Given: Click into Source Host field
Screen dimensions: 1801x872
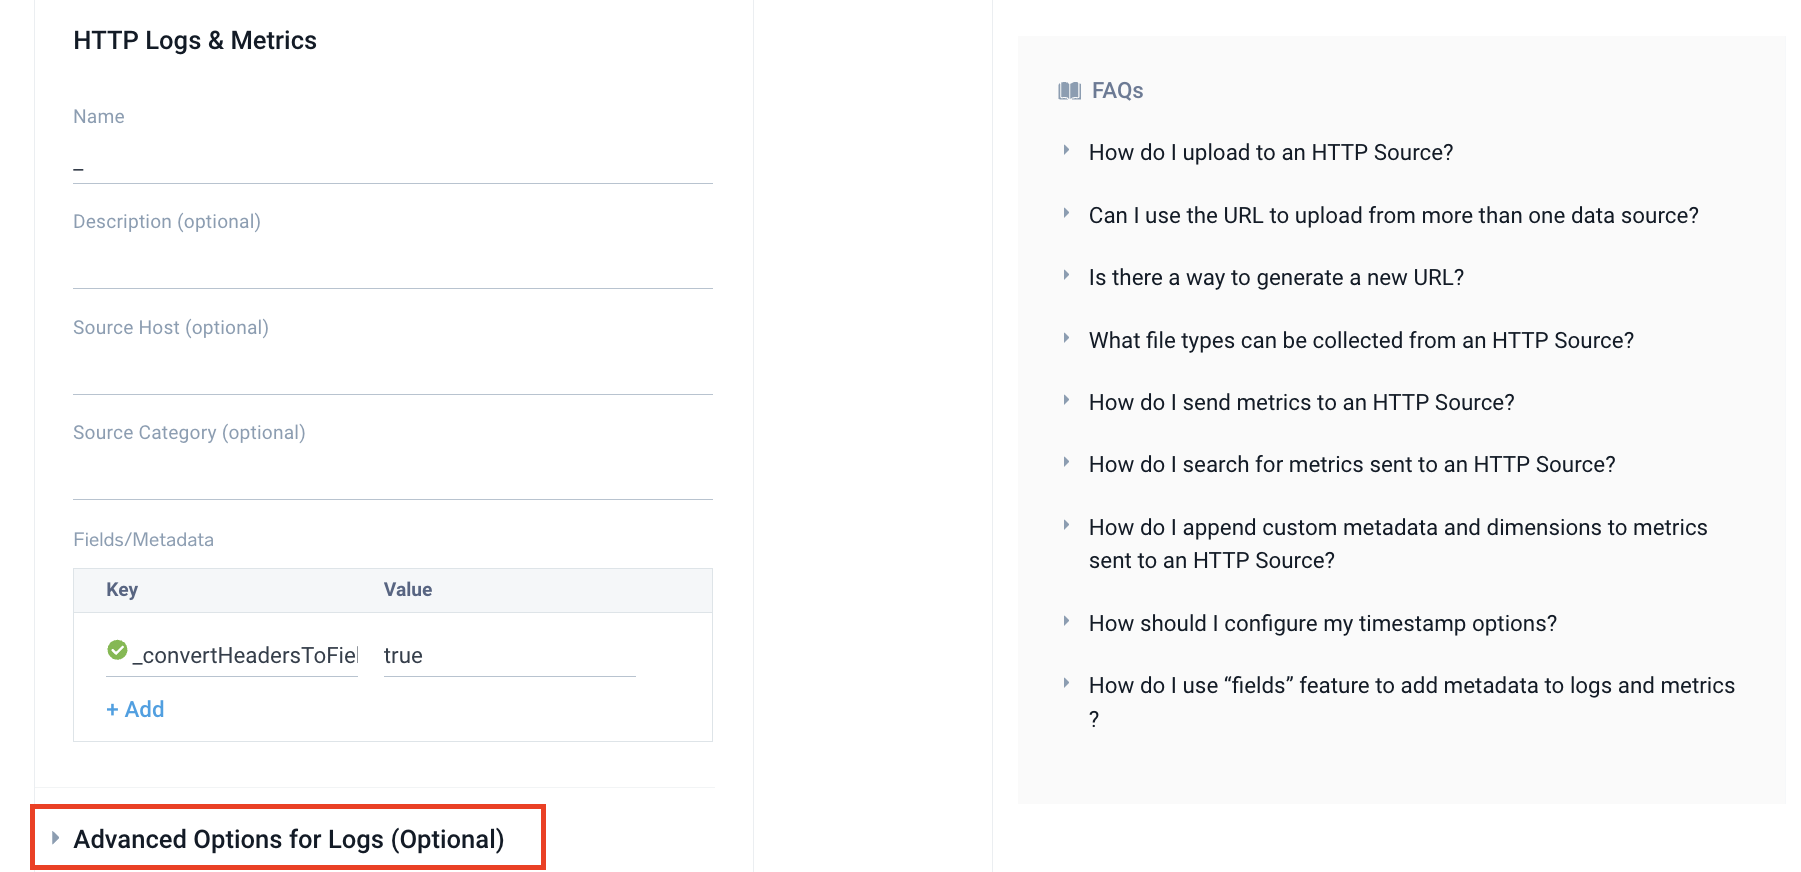Looking at the screenshot, I should (392, 374).
